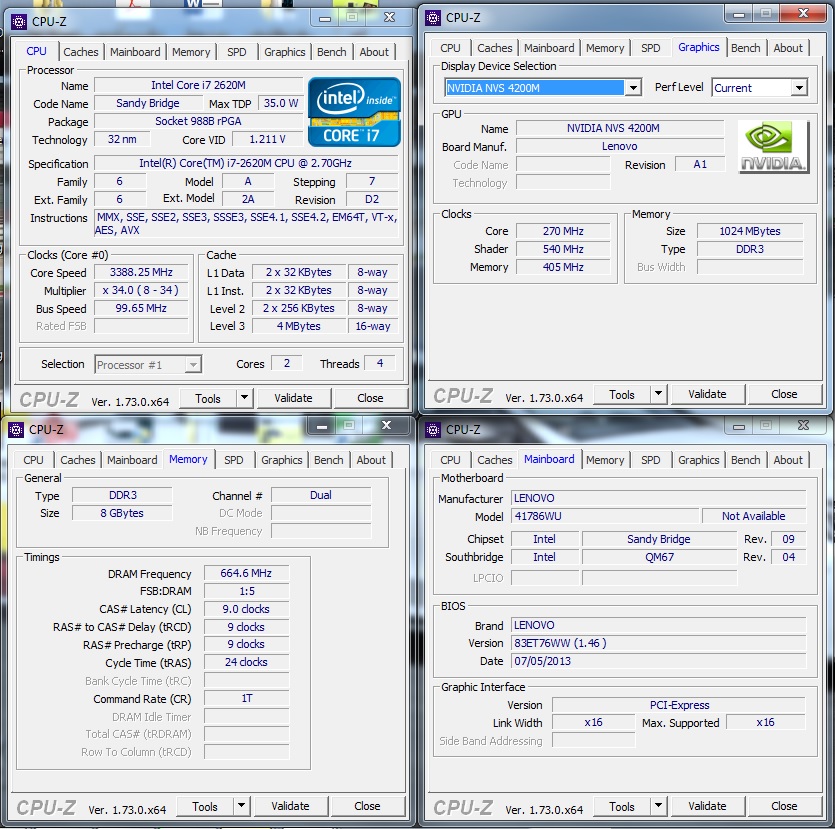Select the Graphics tab in the Memory window
This screenshot has height=829, width=835.
(282, 460)
